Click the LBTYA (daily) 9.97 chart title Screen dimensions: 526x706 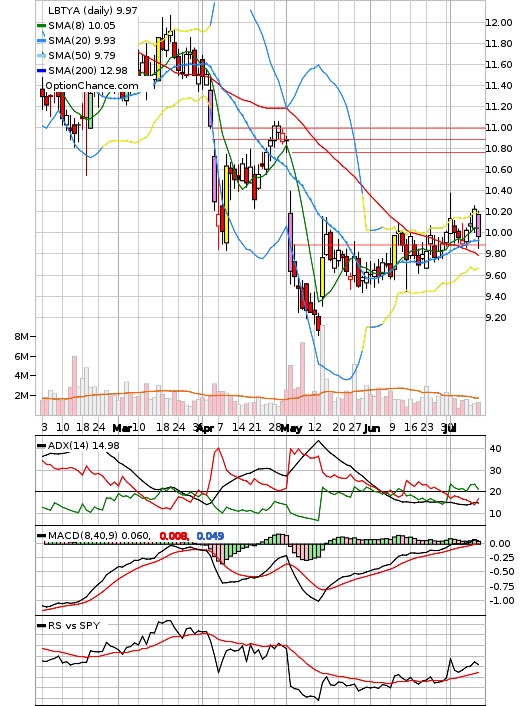click(x=92, y=10)
